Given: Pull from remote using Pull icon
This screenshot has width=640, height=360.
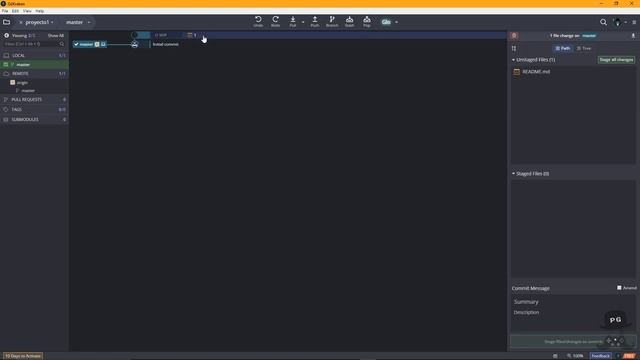Looking at the screenshot, I should pos(293,21).
